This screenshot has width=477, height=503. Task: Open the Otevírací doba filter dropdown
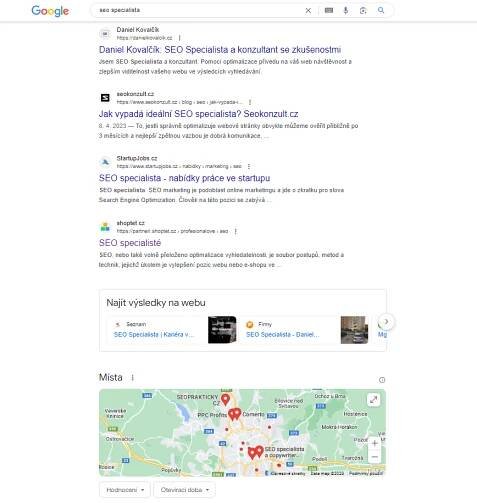184,490
